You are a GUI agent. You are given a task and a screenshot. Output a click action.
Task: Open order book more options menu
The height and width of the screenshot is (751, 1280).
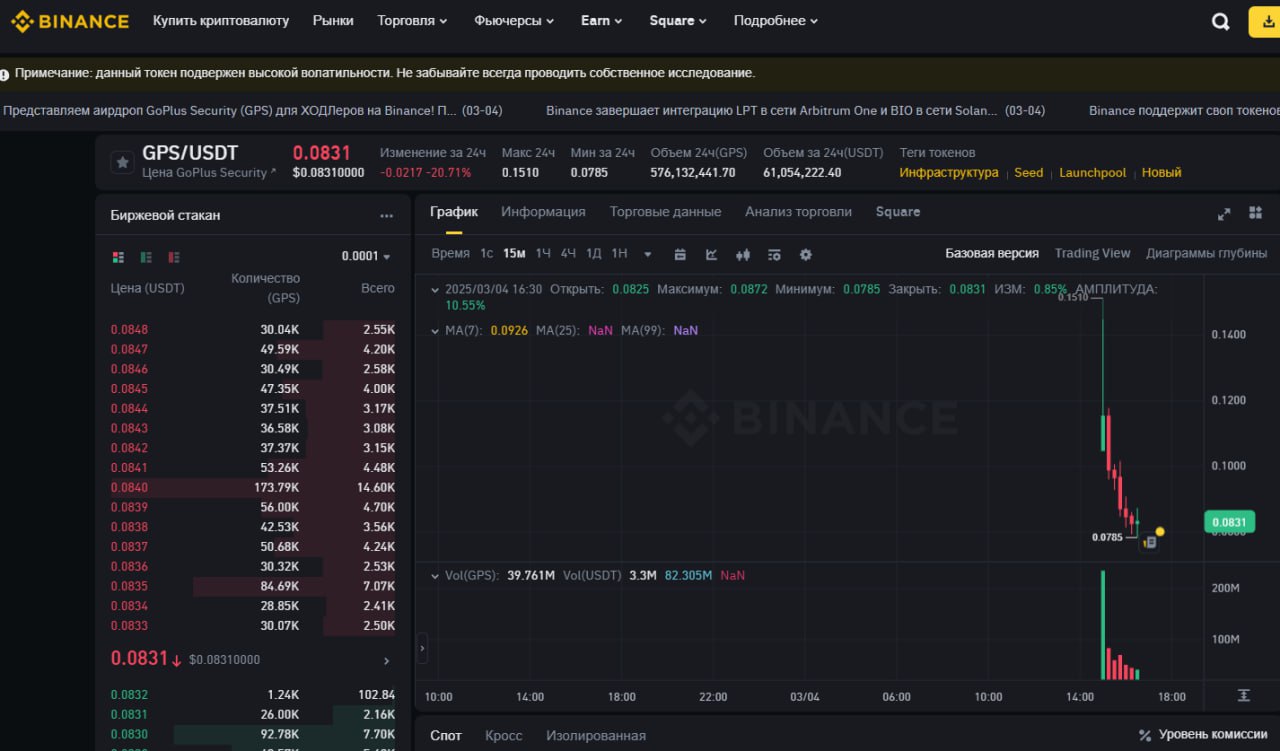pyautogui.click(x=386, y=215)
